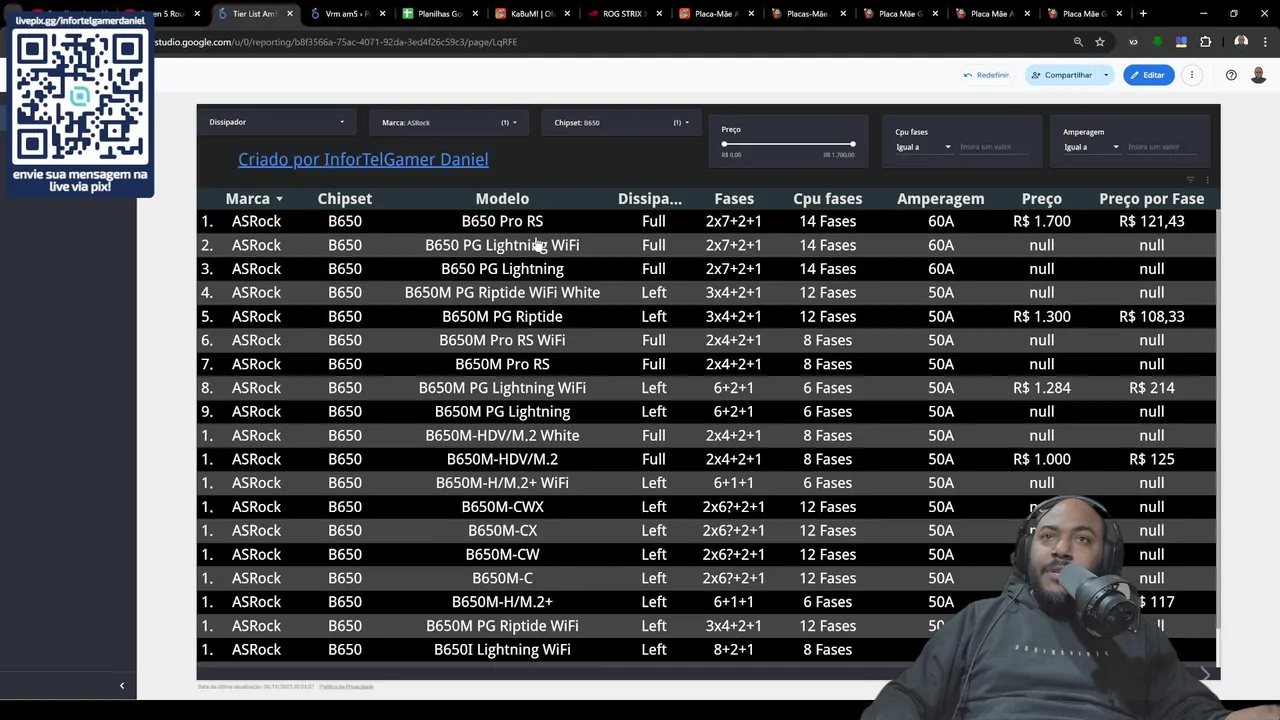Collapse the left sidebar chevron
Screen dimensions: 1280x720
pyautogui.click(x=122, y=686)
